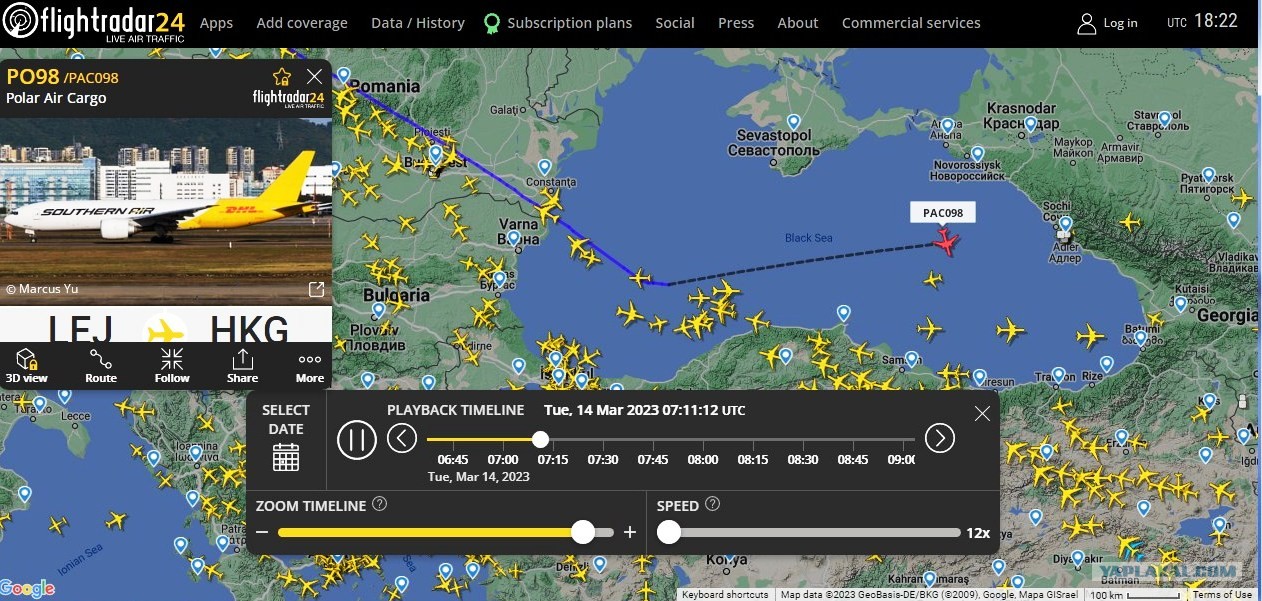This screenshot has height=601, width=1262.
Task: Jump to 08:45 on timeline
Action: tap(853, 459)
